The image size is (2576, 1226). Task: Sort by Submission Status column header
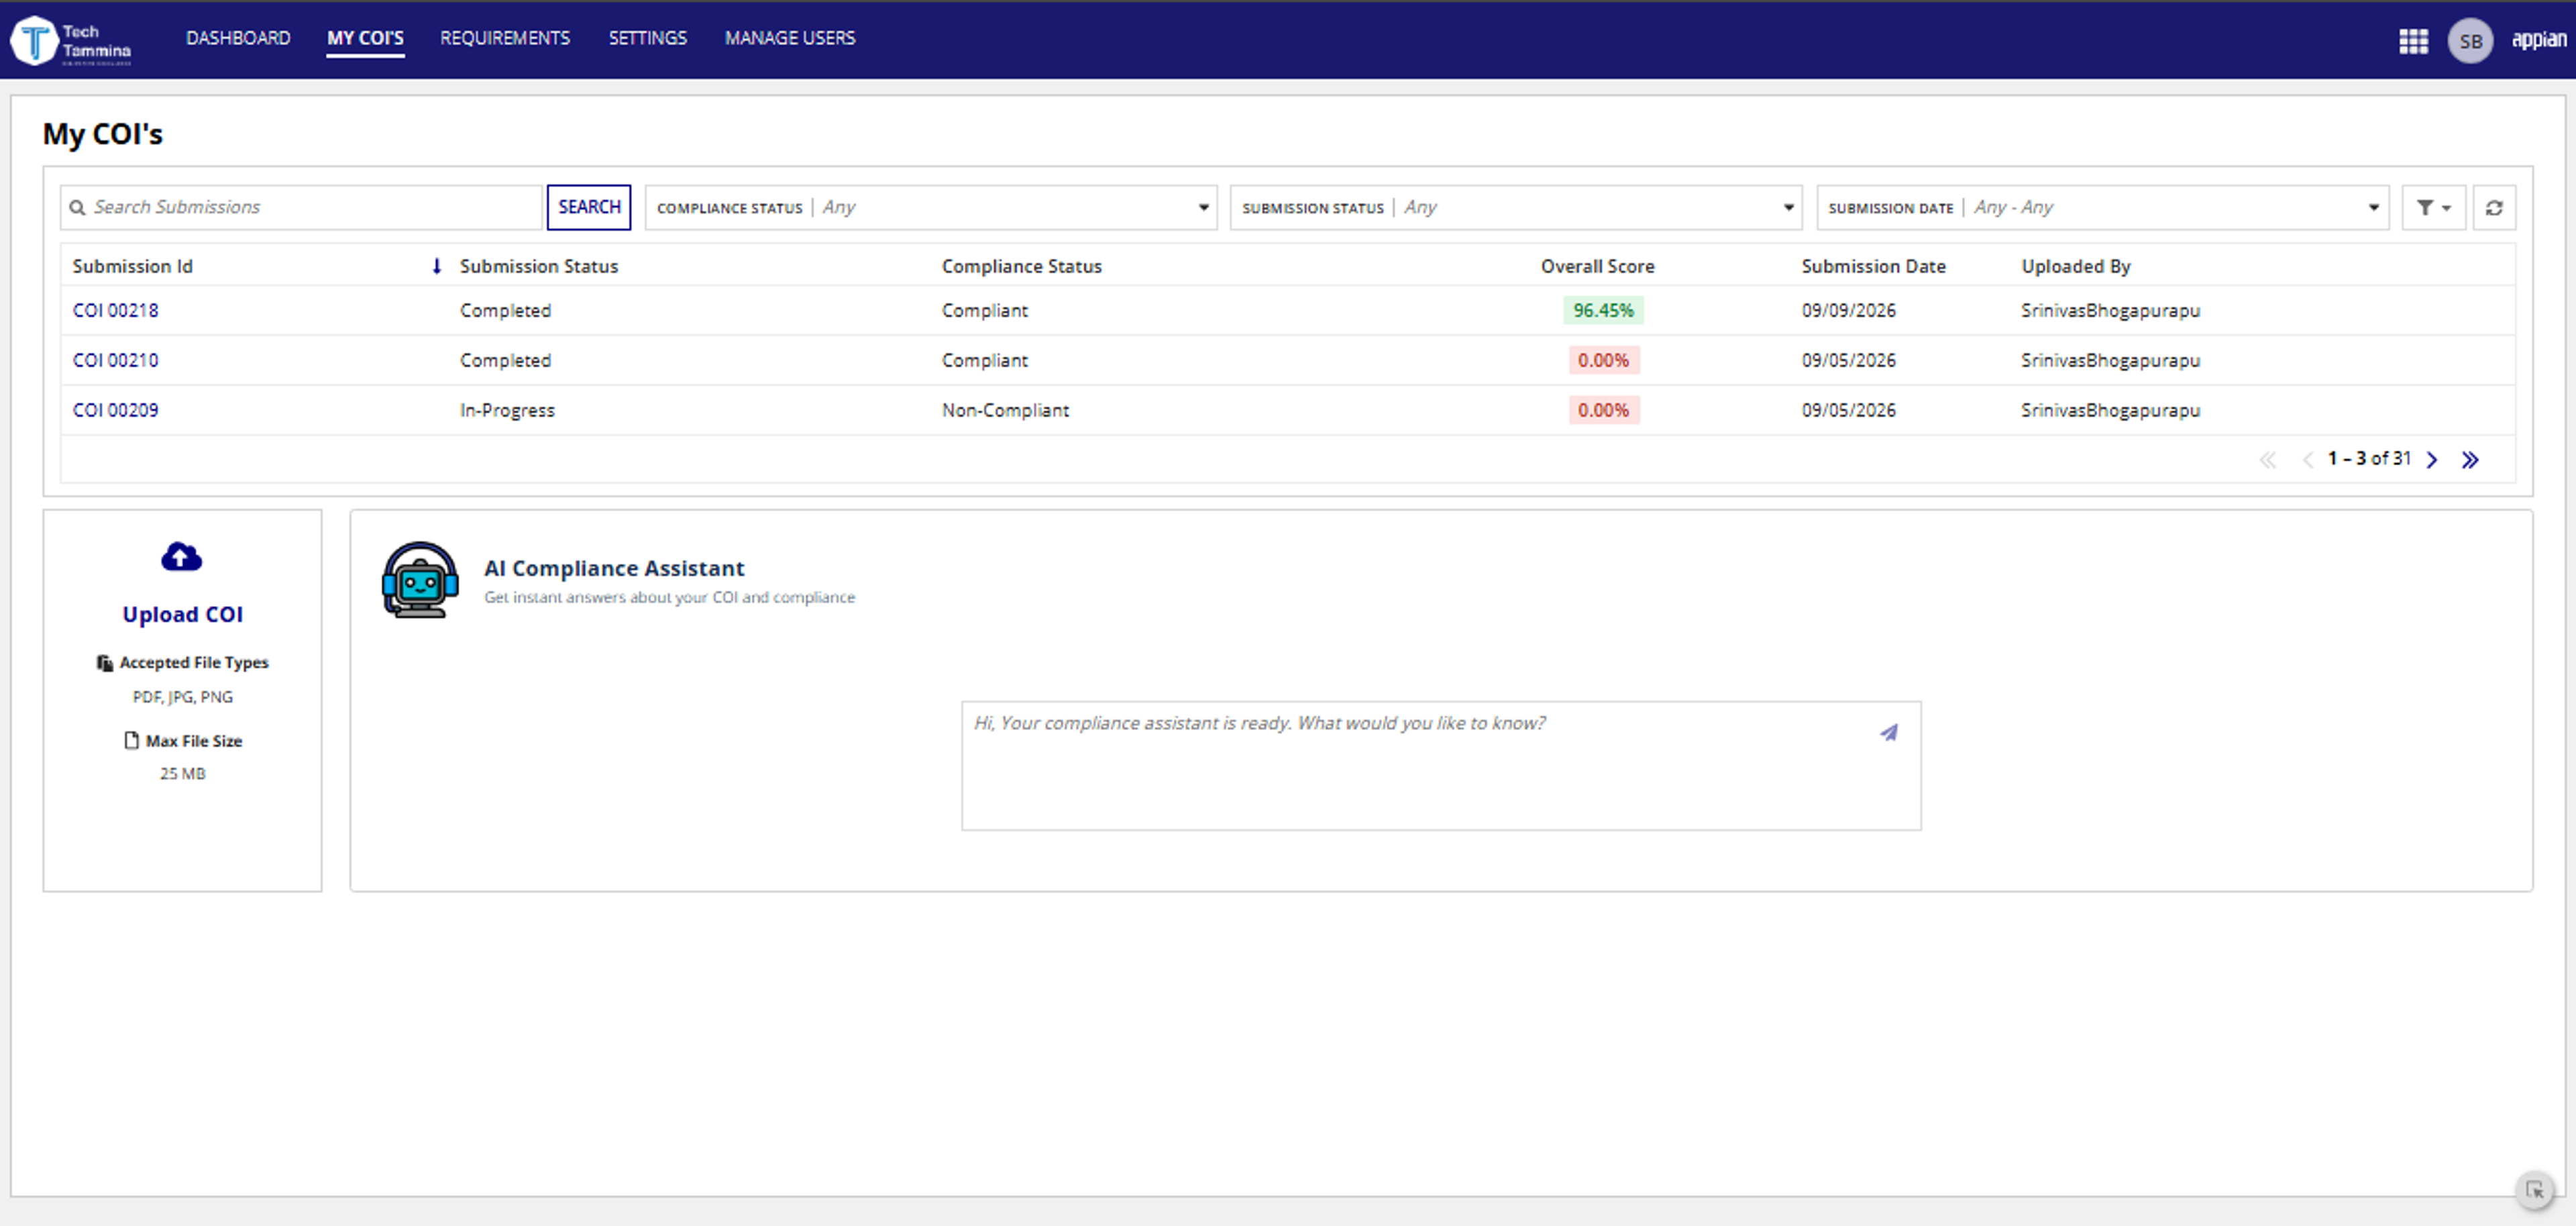click(539, 267)
